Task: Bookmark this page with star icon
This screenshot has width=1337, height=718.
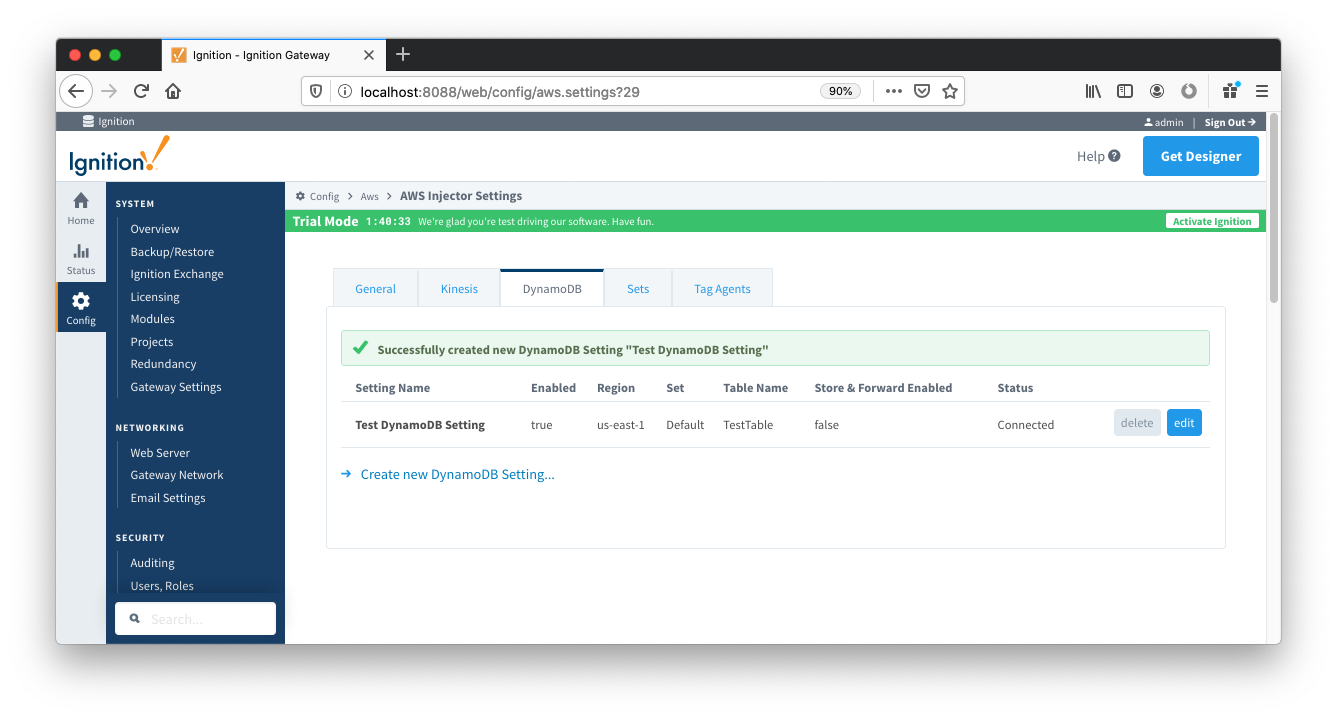Action: point(949,91)
